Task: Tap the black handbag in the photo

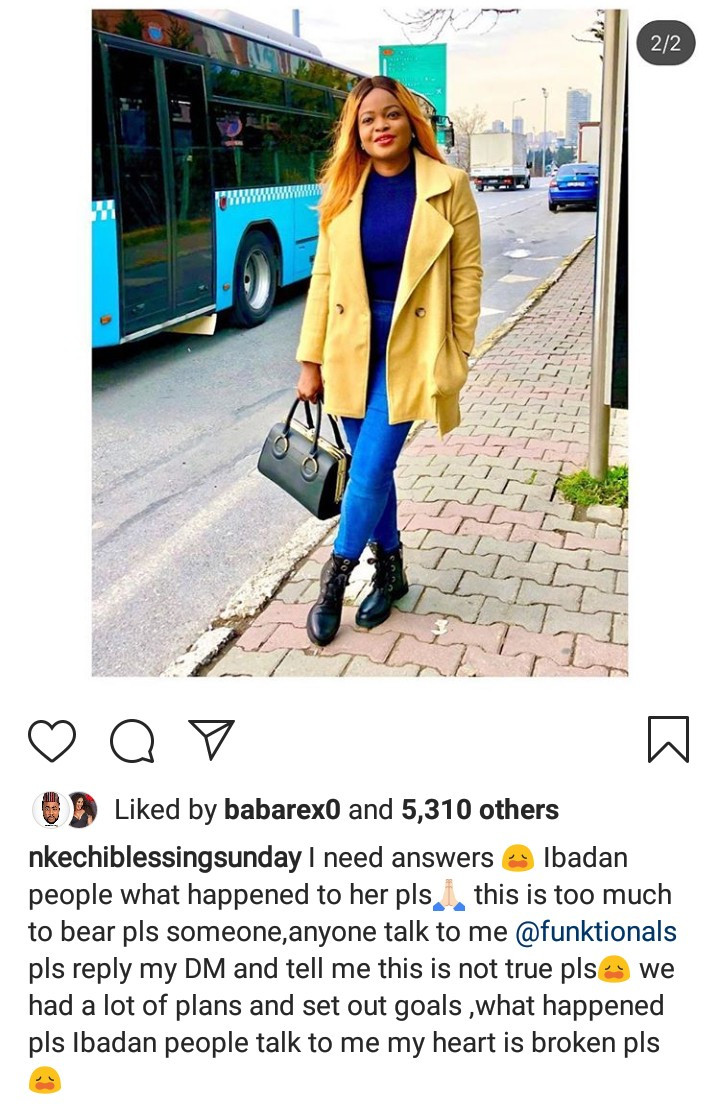Action: [304, 460]
